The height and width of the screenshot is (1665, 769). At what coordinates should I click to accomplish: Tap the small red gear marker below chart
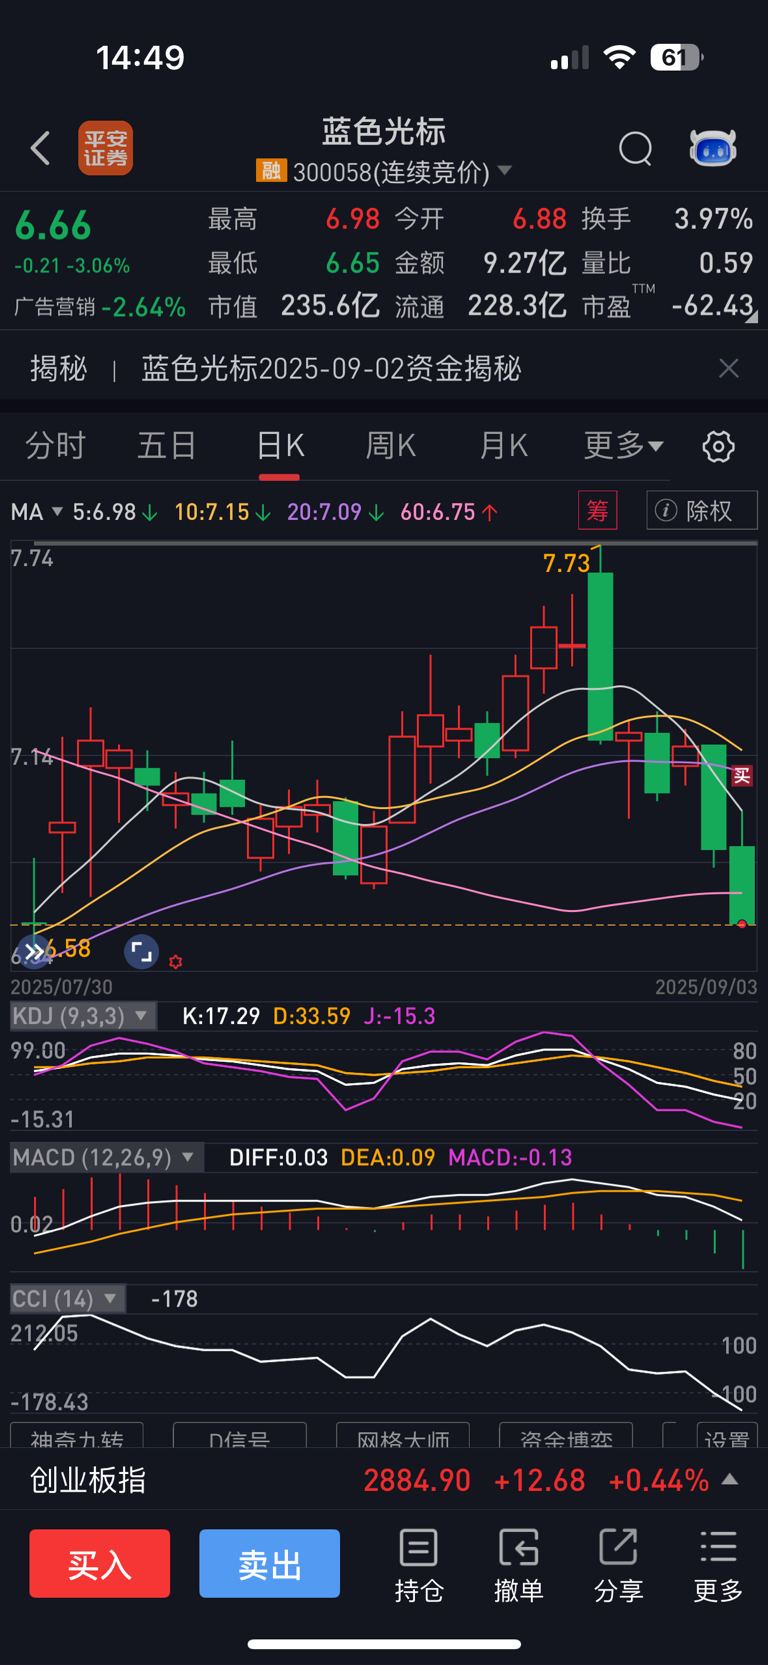tap(176, 962)
